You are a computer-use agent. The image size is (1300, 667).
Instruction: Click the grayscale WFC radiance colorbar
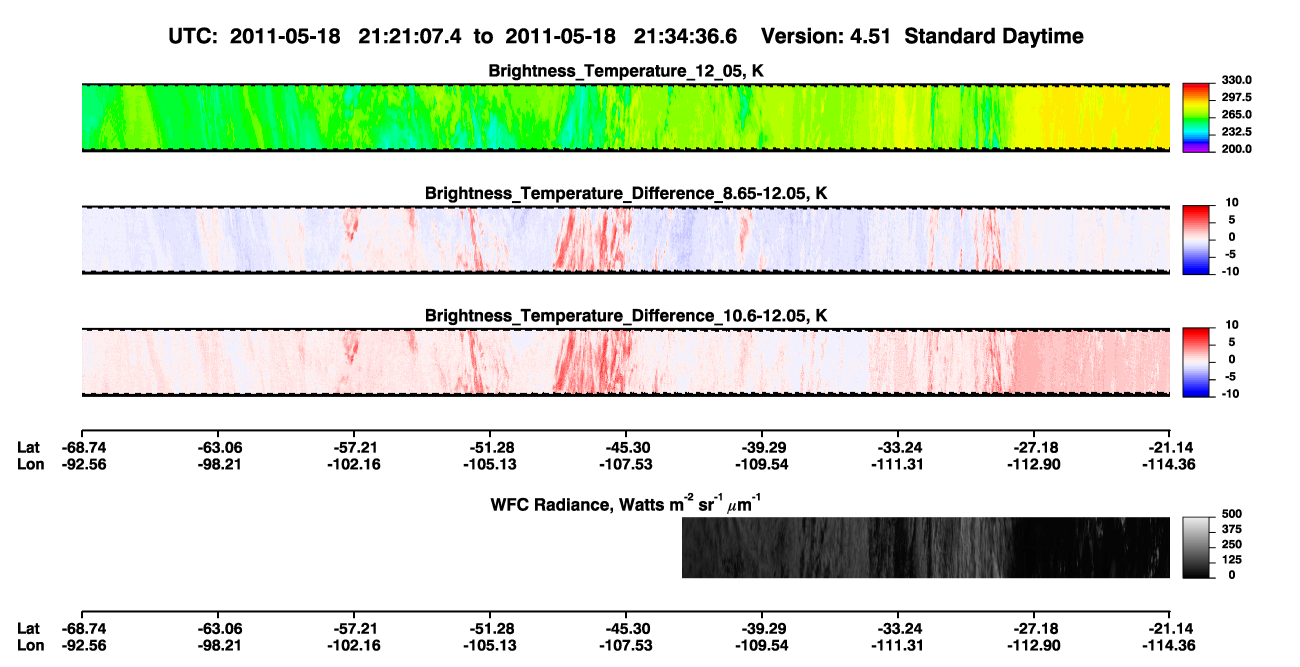click(1198, 547)
